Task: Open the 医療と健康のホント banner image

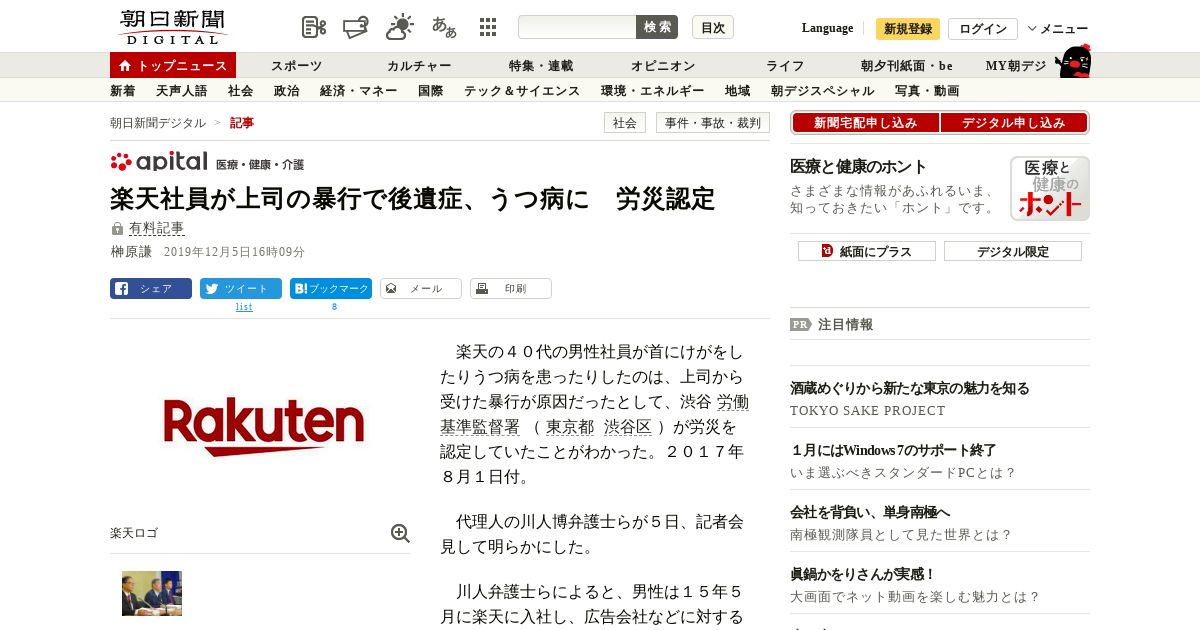Action: (x=1050, y=188)
